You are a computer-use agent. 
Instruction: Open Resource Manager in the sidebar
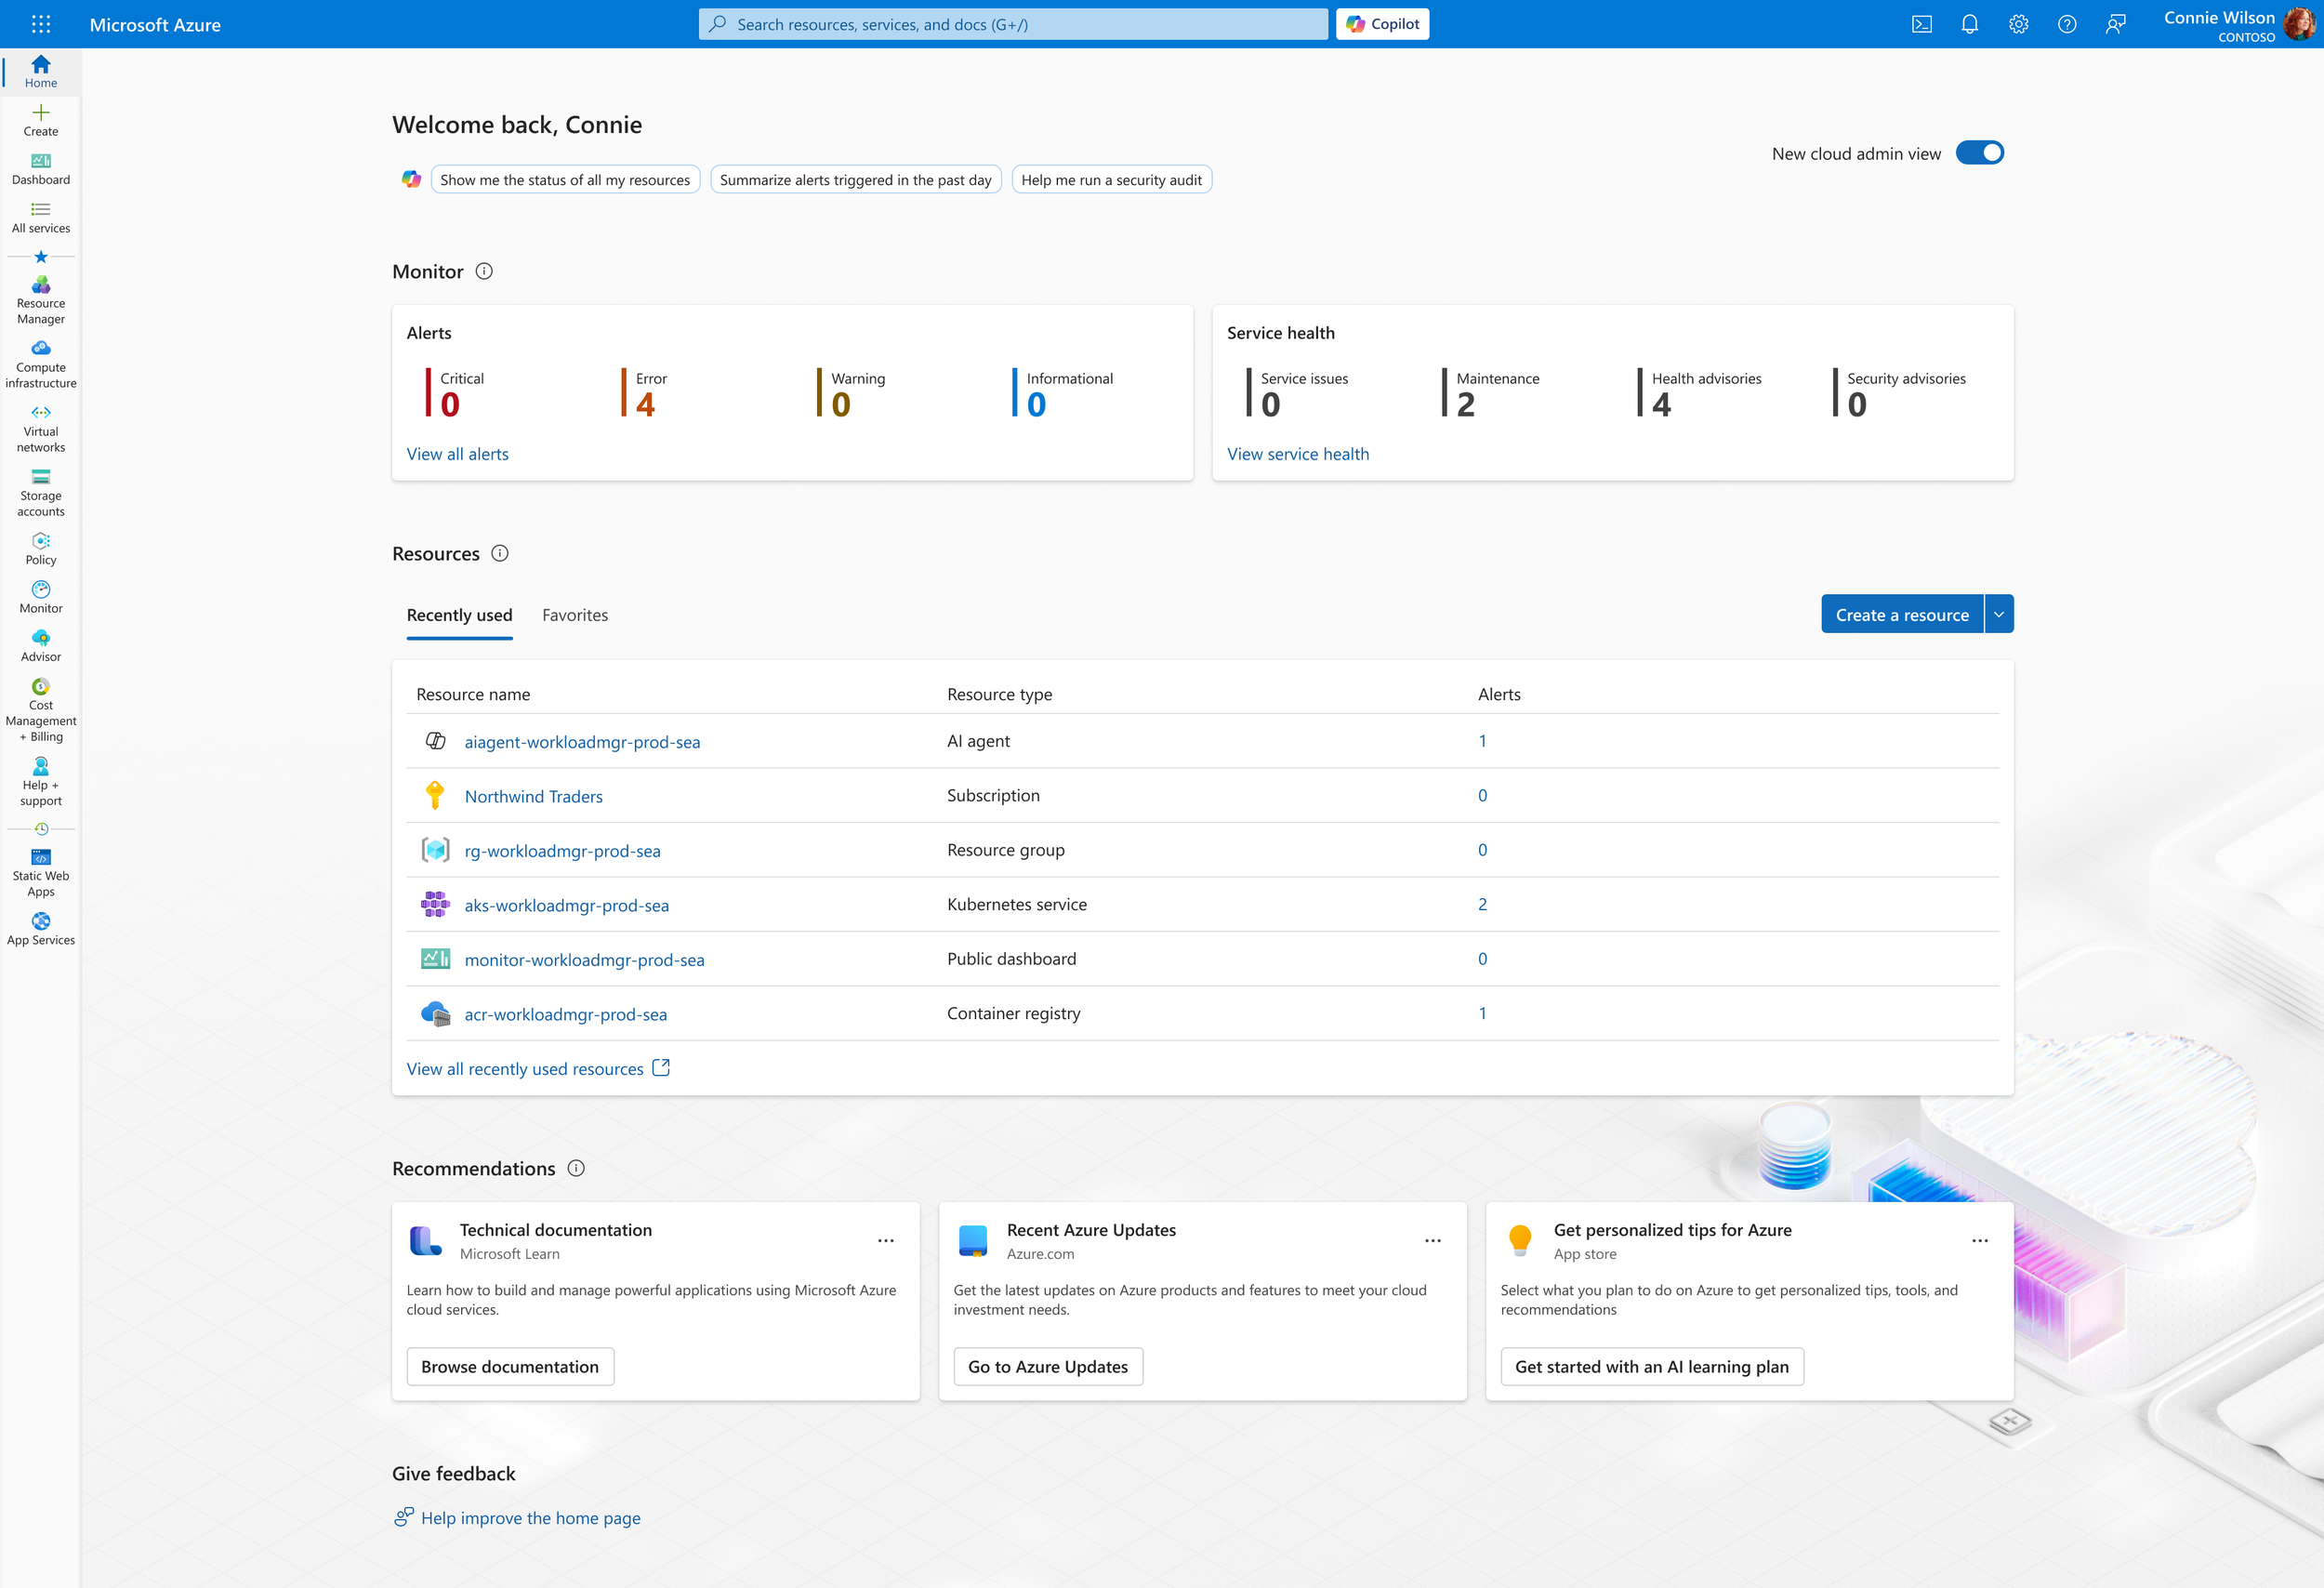pyautogui.click(x=41, y=300)
